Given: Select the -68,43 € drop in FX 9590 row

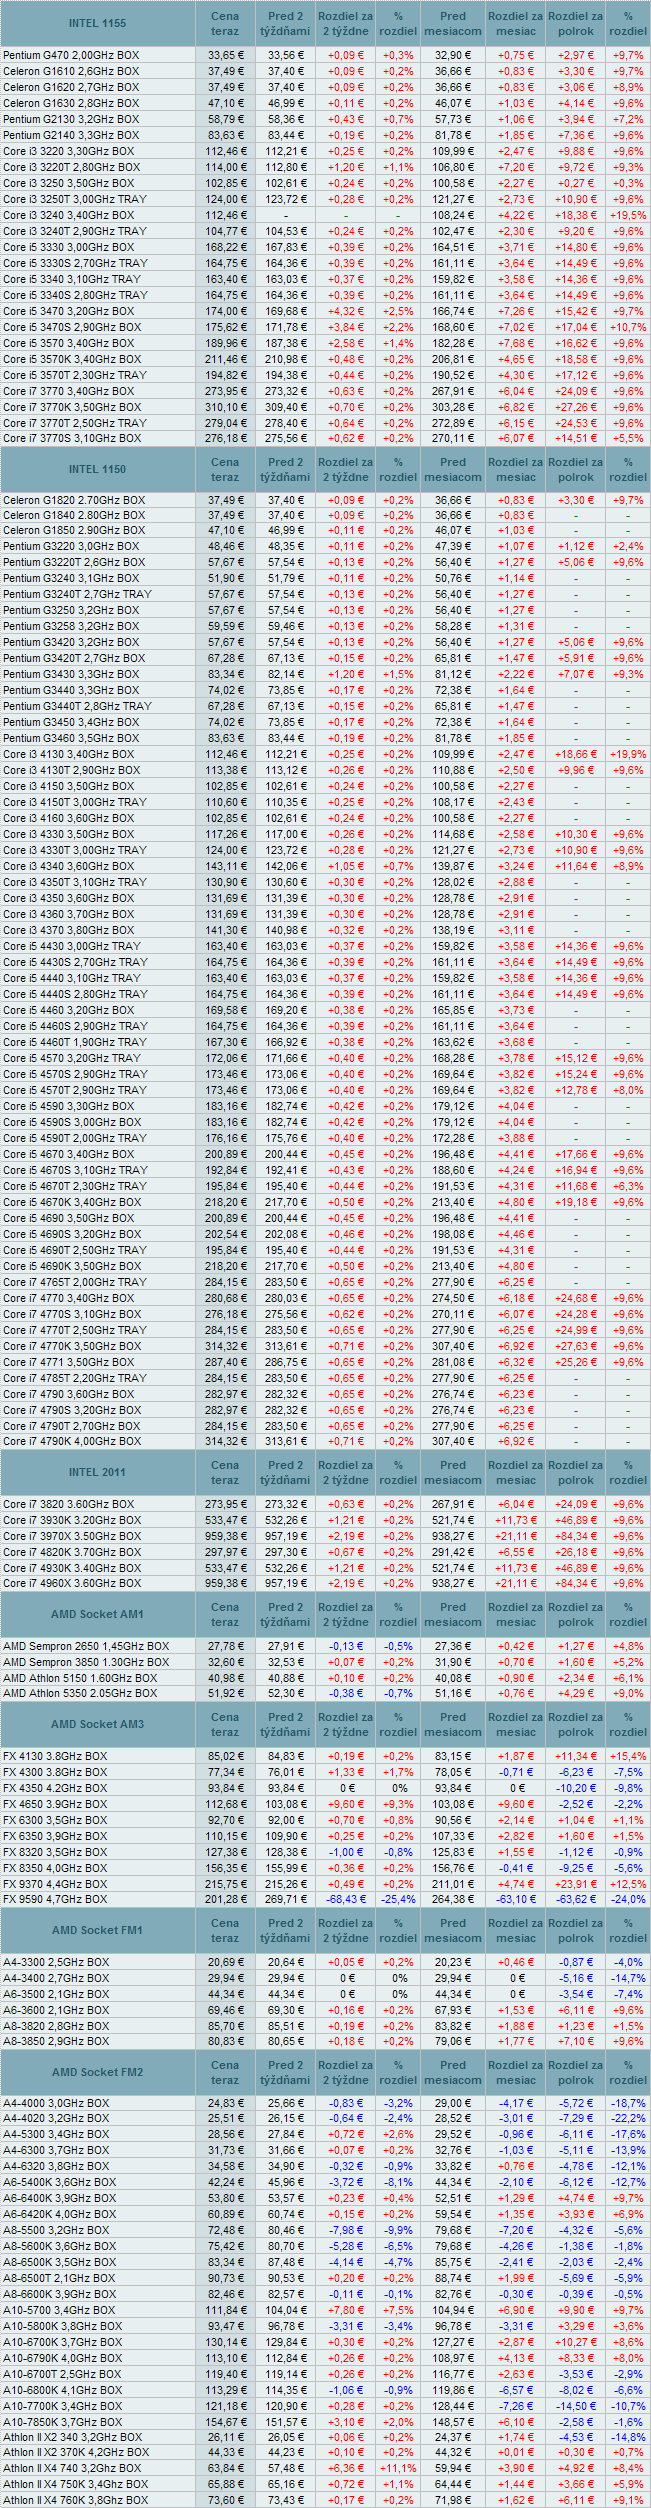Looking at the screenshot, I should point(345,1899).
